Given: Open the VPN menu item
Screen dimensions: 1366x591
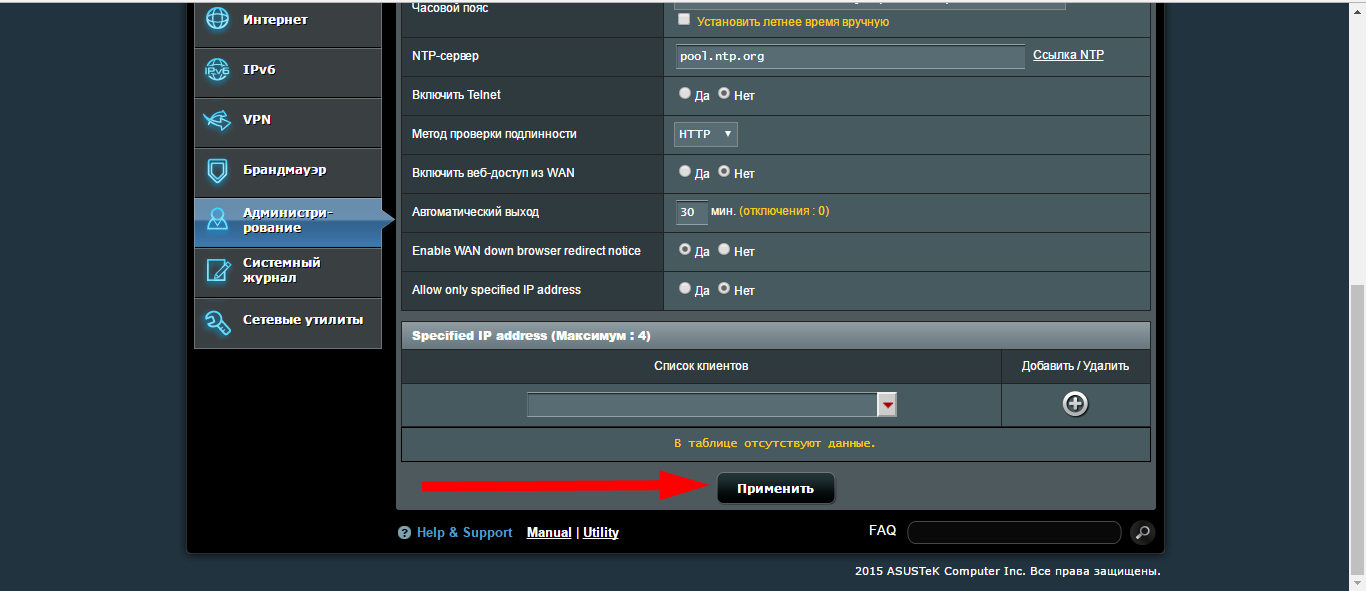Looking at the screenshot, I should pyautogui.click(x=288, y=122).
